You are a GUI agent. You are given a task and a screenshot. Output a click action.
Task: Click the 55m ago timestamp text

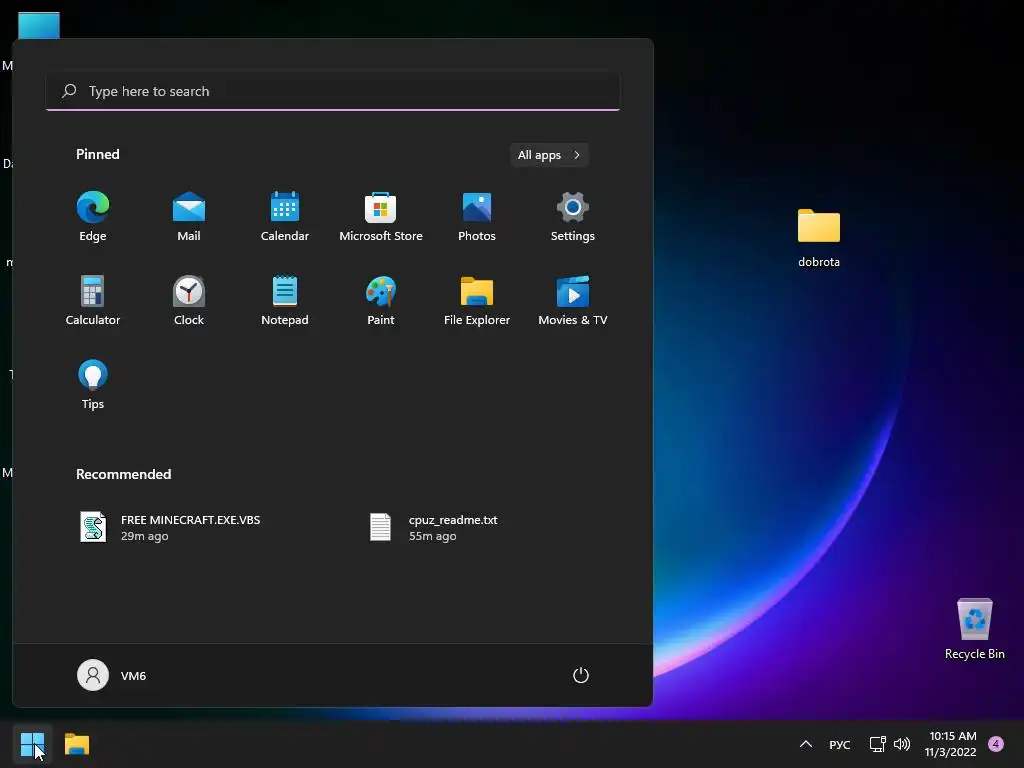point(432,536)
